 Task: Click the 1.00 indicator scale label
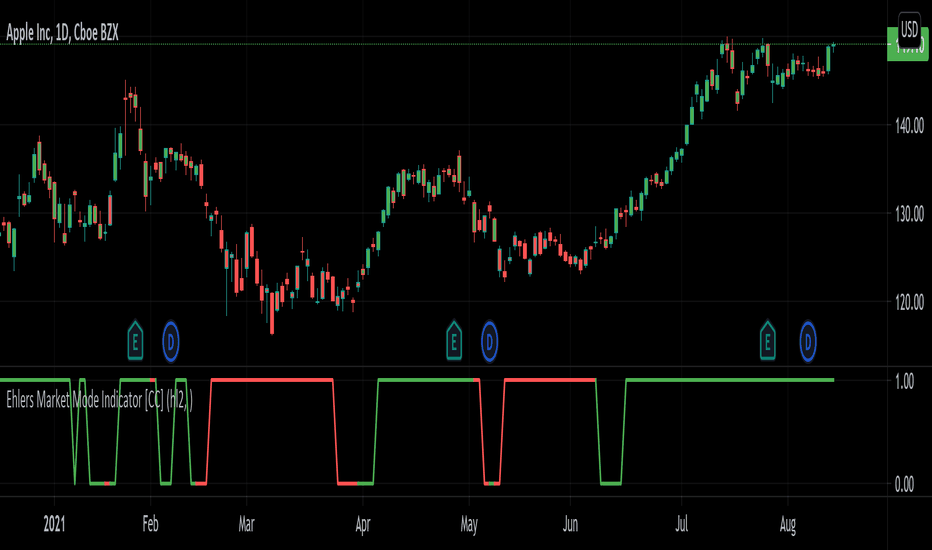pos(905,381)
